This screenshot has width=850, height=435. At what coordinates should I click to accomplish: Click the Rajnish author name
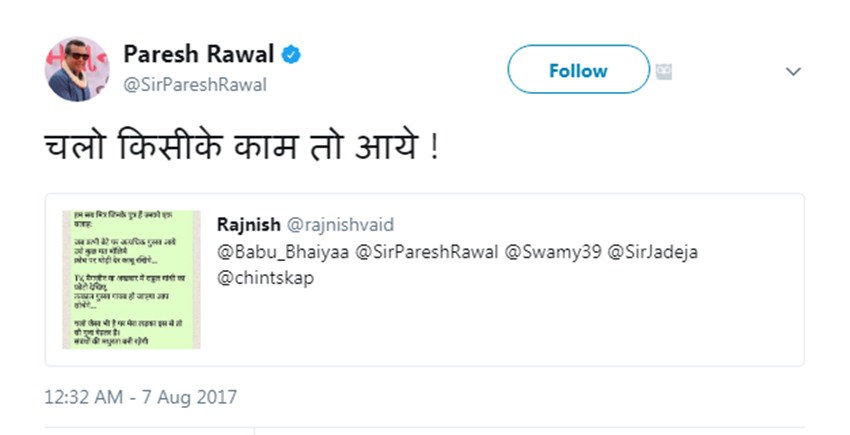[248, 225]
